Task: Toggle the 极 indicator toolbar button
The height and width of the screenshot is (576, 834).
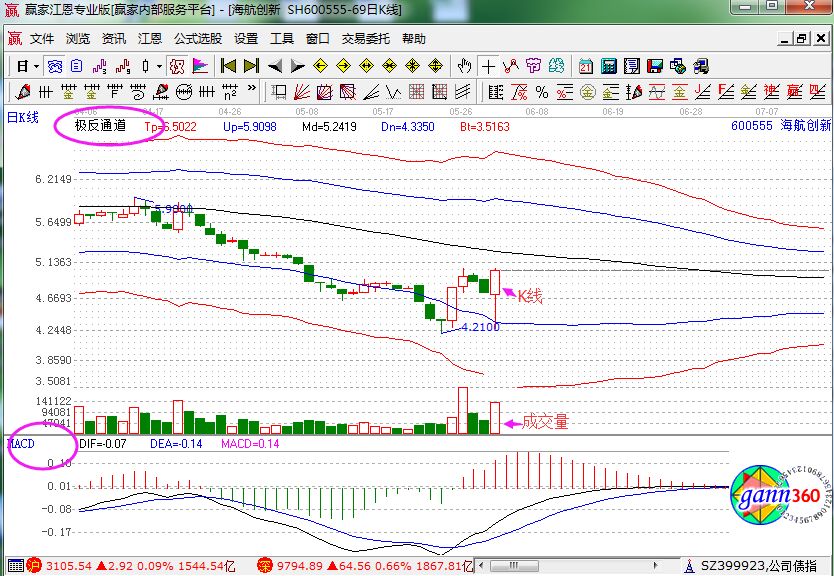Action: point(177,66)
